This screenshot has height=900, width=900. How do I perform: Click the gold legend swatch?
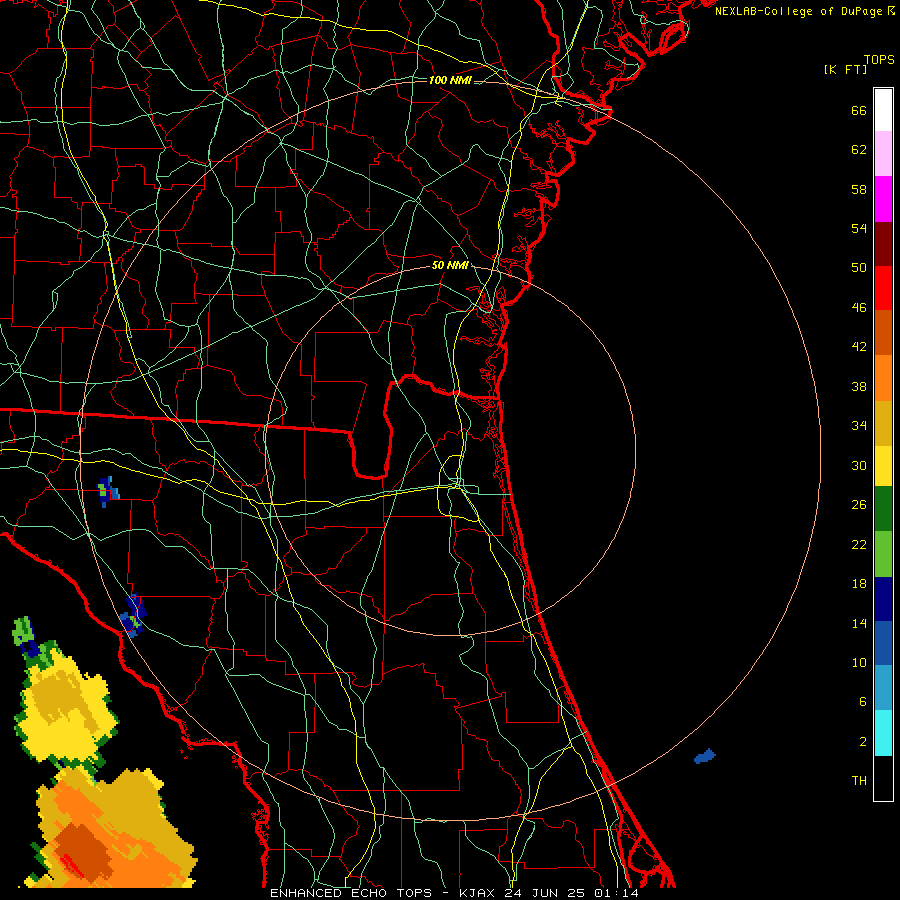883,423
